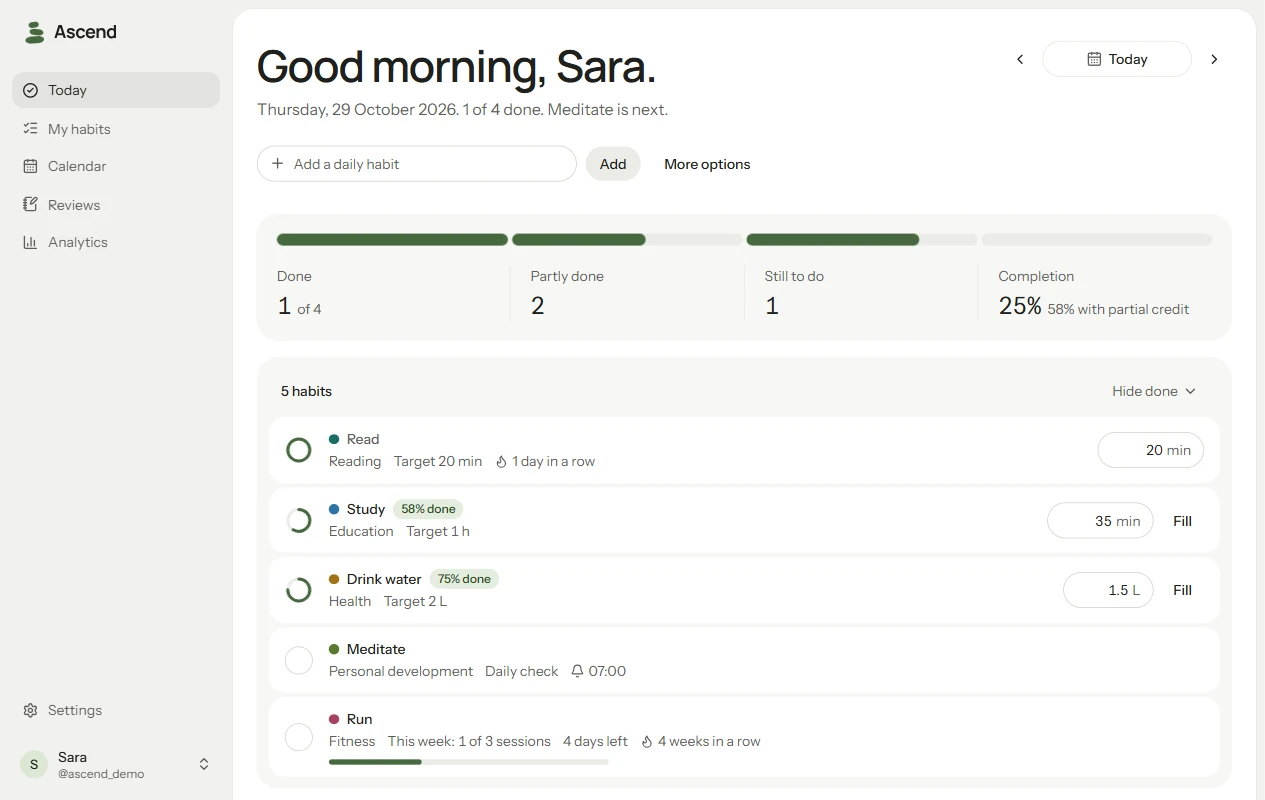Click the Study 58% done badge
The height and width of the screenshot is (800, 1265).
428,509
